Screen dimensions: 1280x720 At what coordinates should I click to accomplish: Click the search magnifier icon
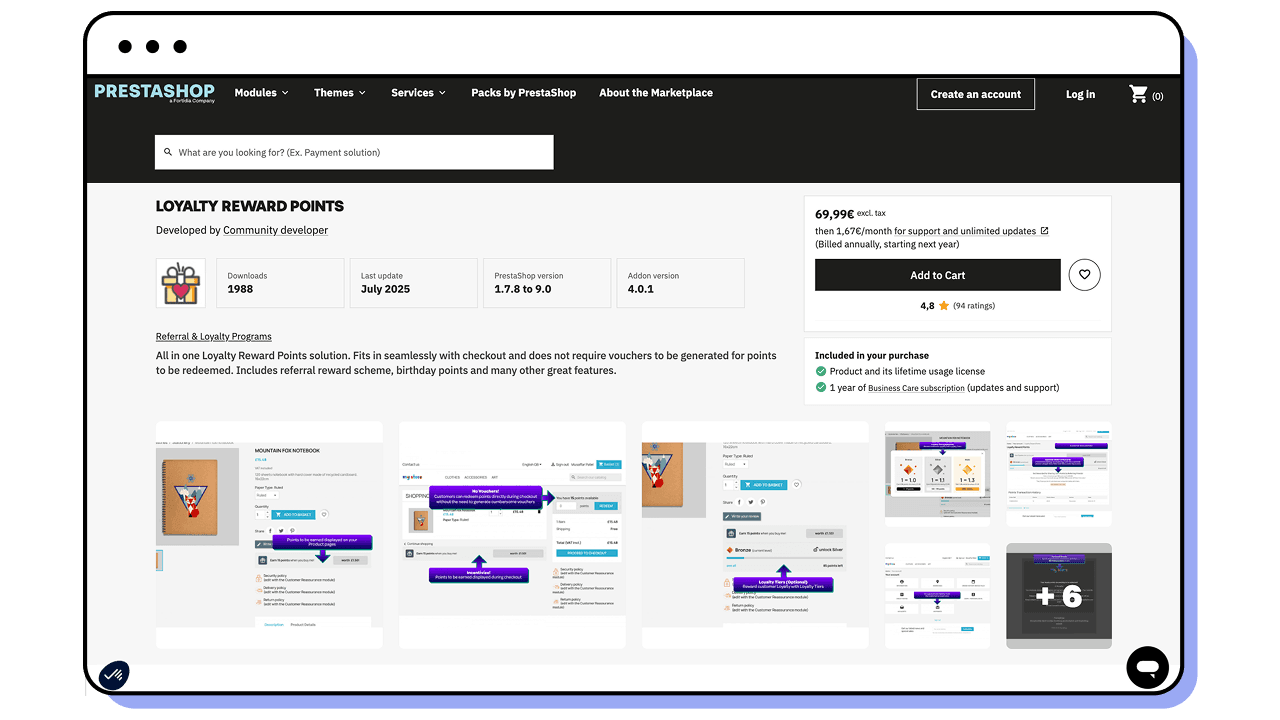168,153
